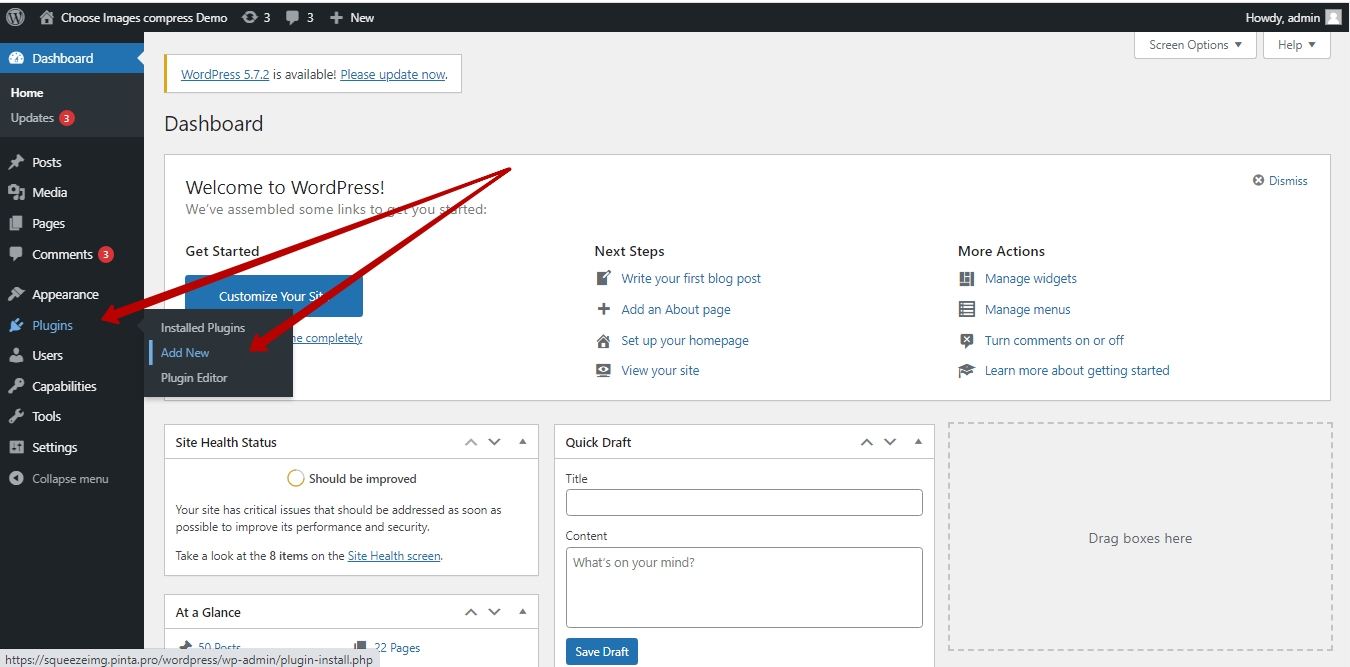Image resolution: width=1350 pixels, height=667 pixels.
Task: Click Write your first blog post
Action: [x=691, y=279]
